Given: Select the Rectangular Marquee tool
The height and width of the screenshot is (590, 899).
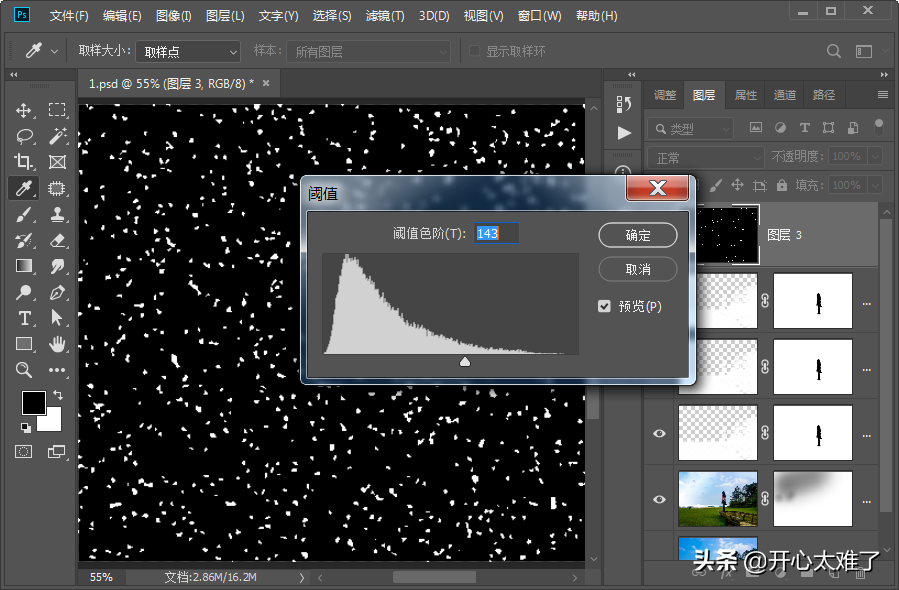Looking at the screenshot, I should [x=57, y=110].
